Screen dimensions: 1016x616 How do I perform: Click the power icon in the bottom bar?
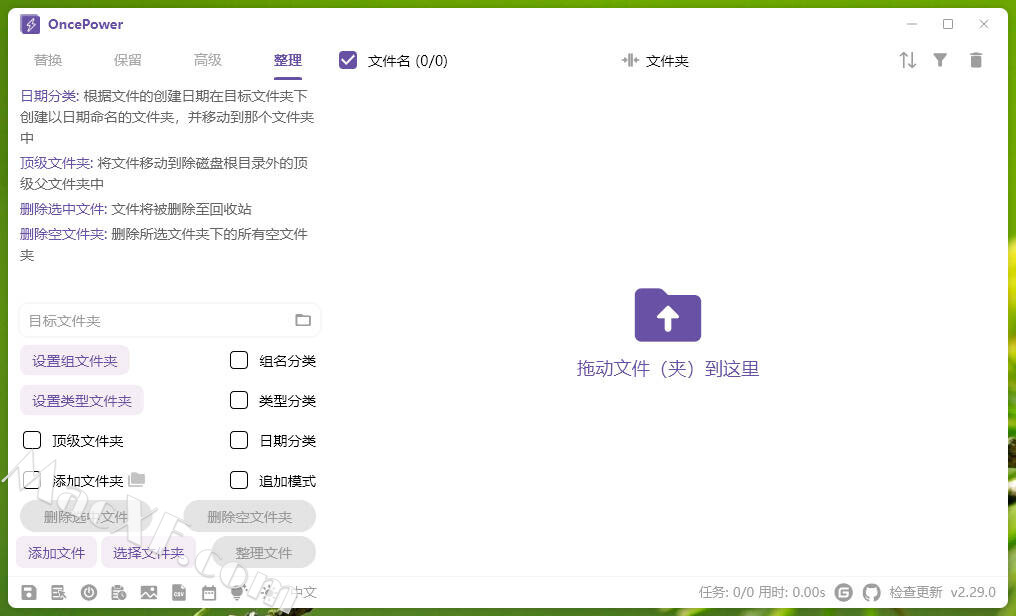click(89, 592)
